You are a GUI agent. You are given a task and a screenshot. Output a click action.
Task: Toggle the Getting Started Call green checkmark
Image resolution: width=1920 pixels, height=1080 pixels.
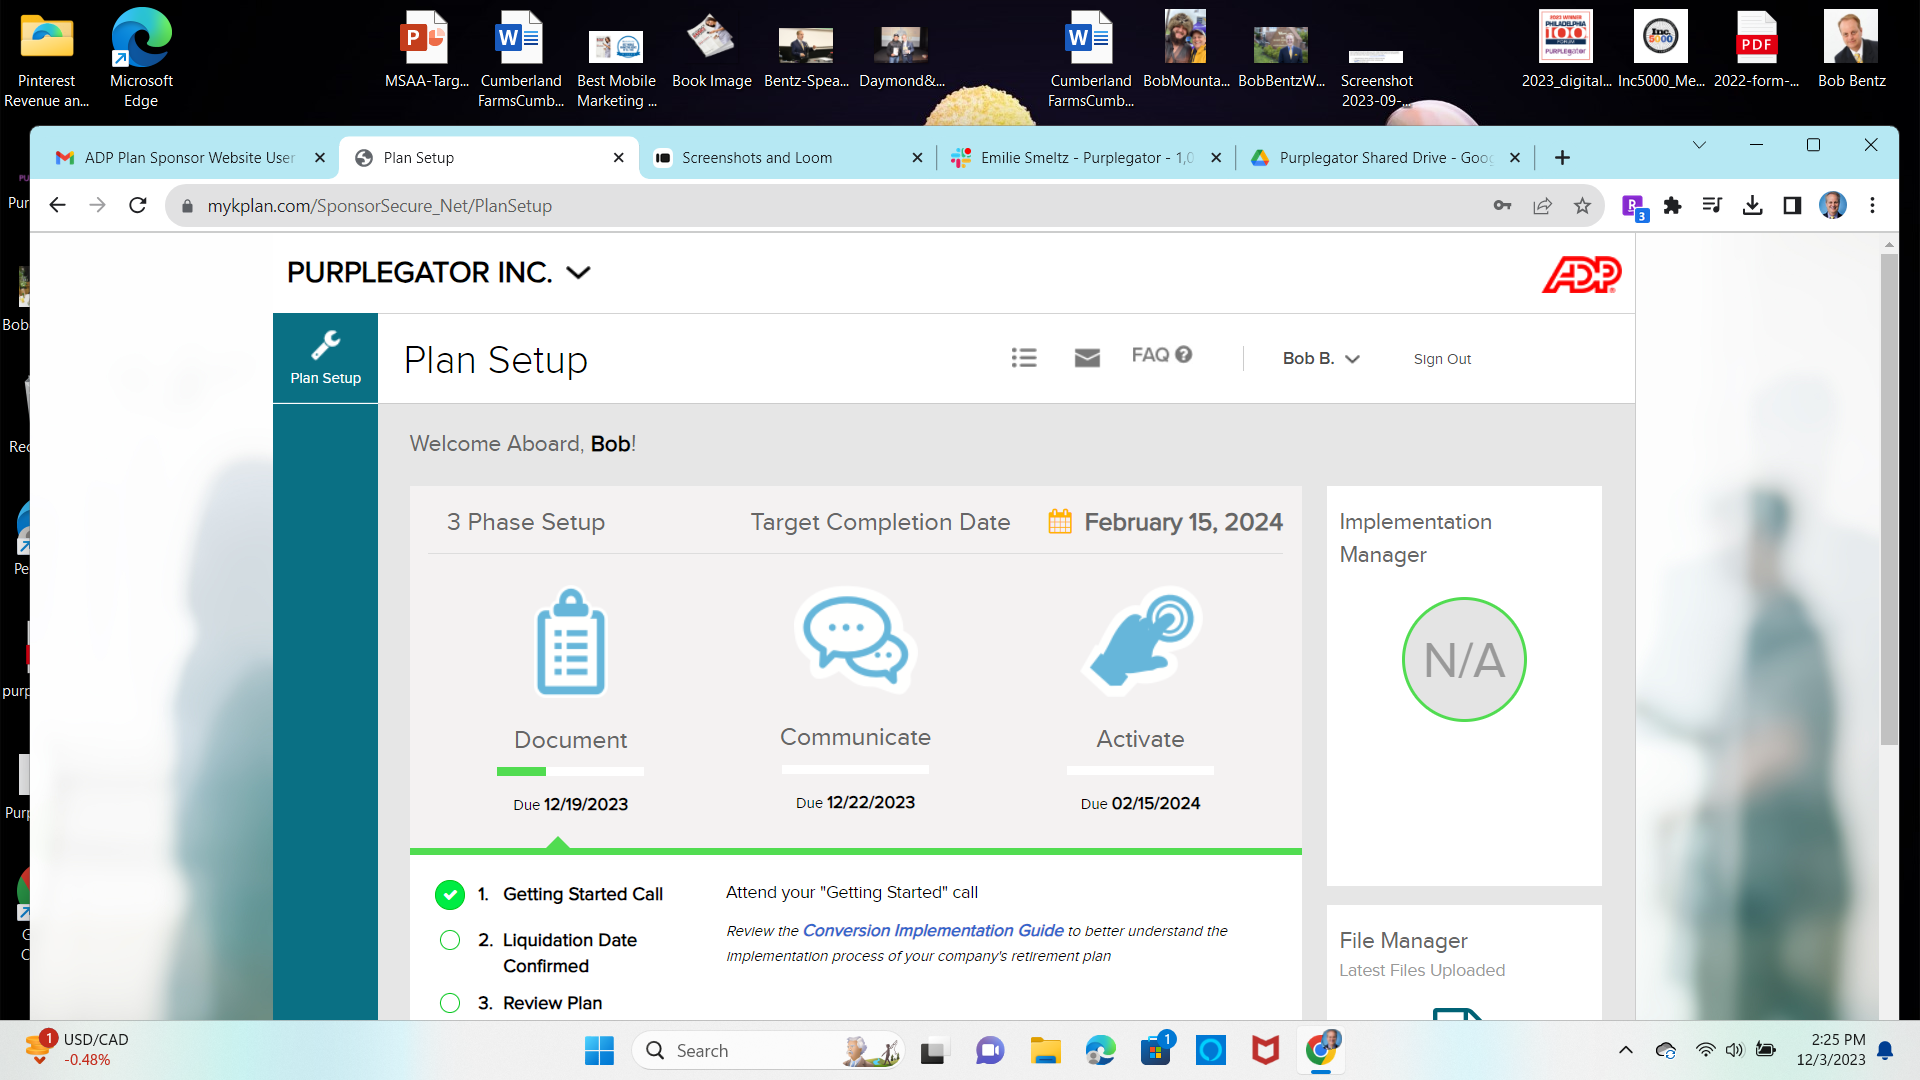click(450, 895)
